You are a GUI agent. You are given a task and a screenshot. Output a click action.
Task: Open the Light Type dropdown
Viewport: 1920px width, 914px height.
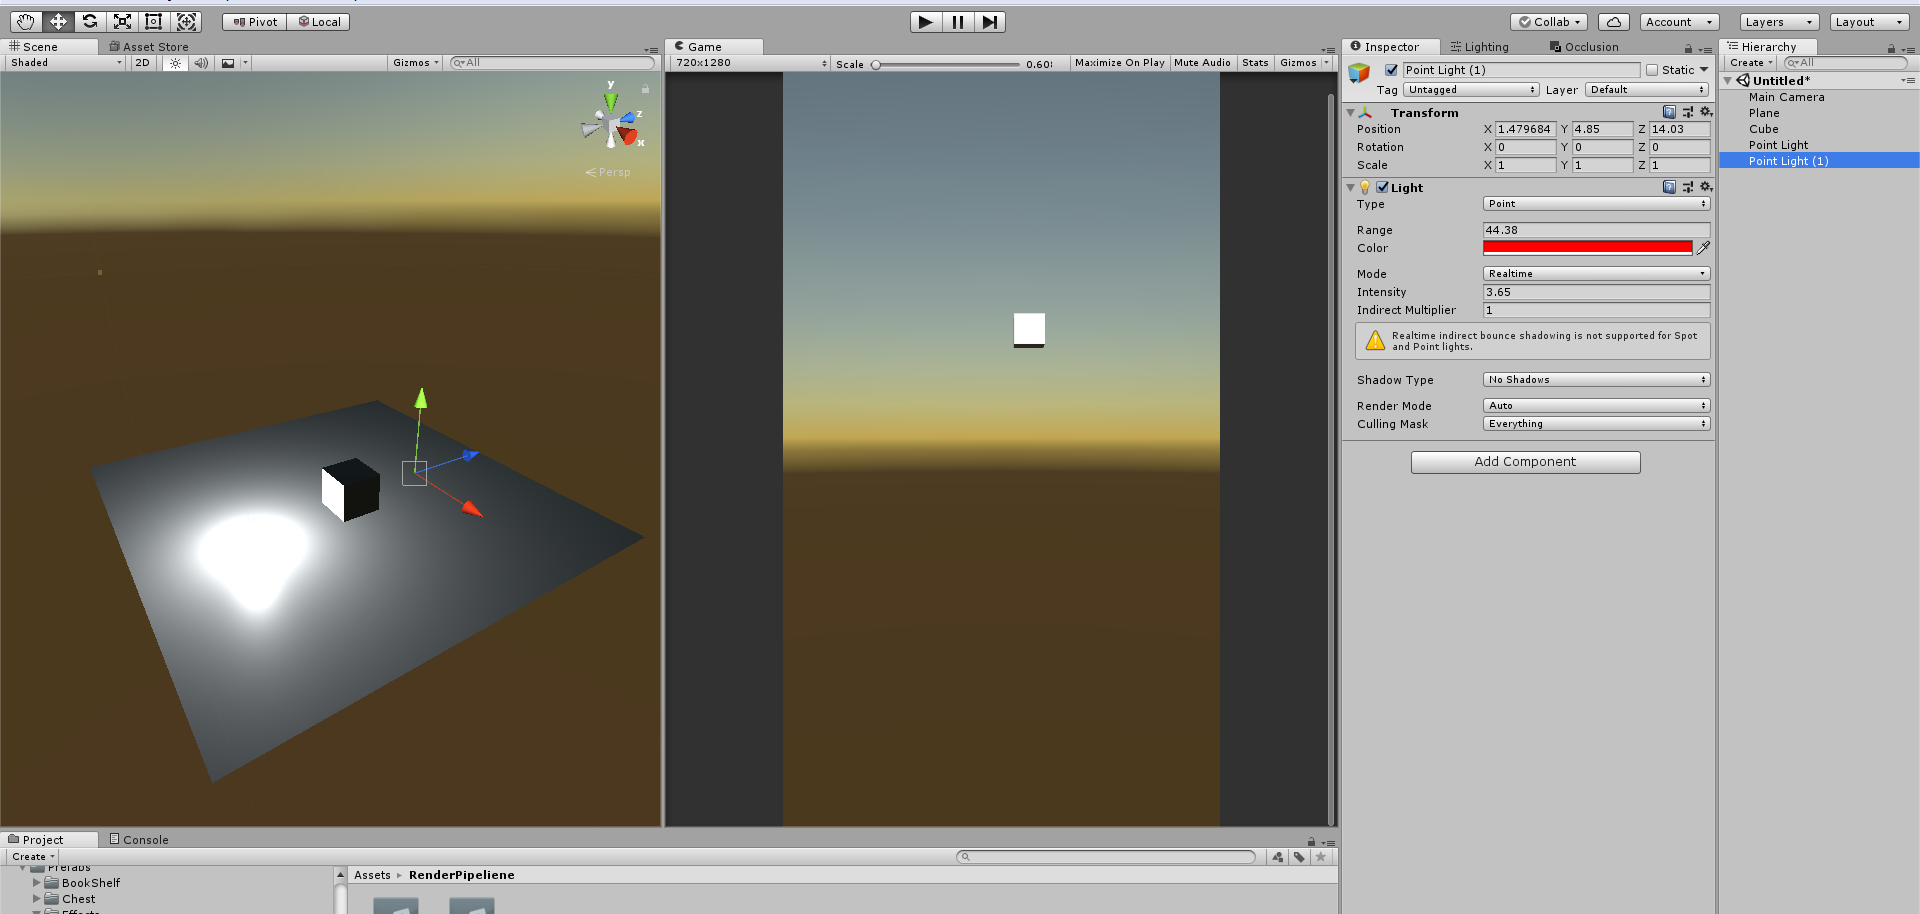(x=1596, y=204)
